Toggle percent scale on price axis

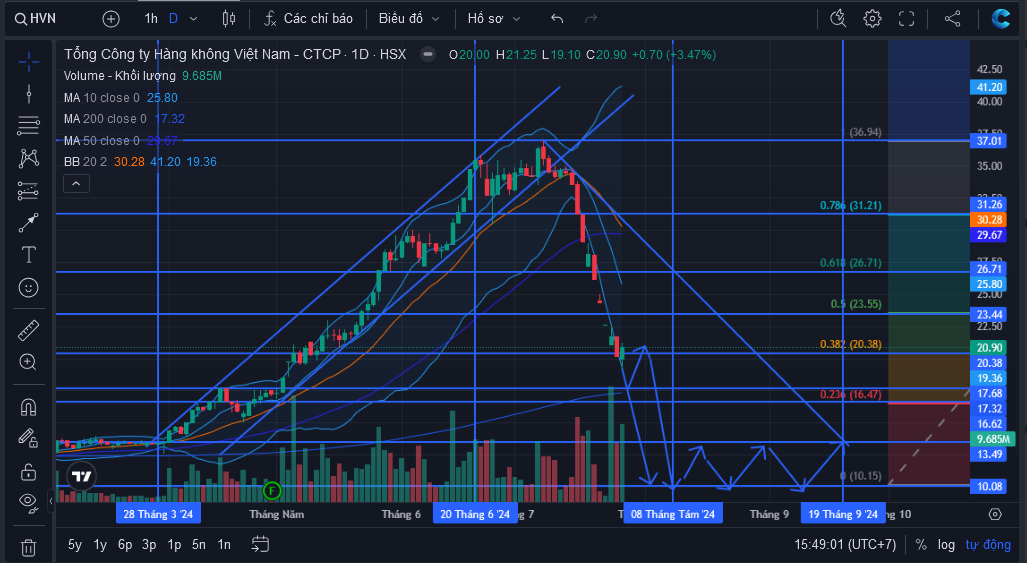[x=921, y=544]
